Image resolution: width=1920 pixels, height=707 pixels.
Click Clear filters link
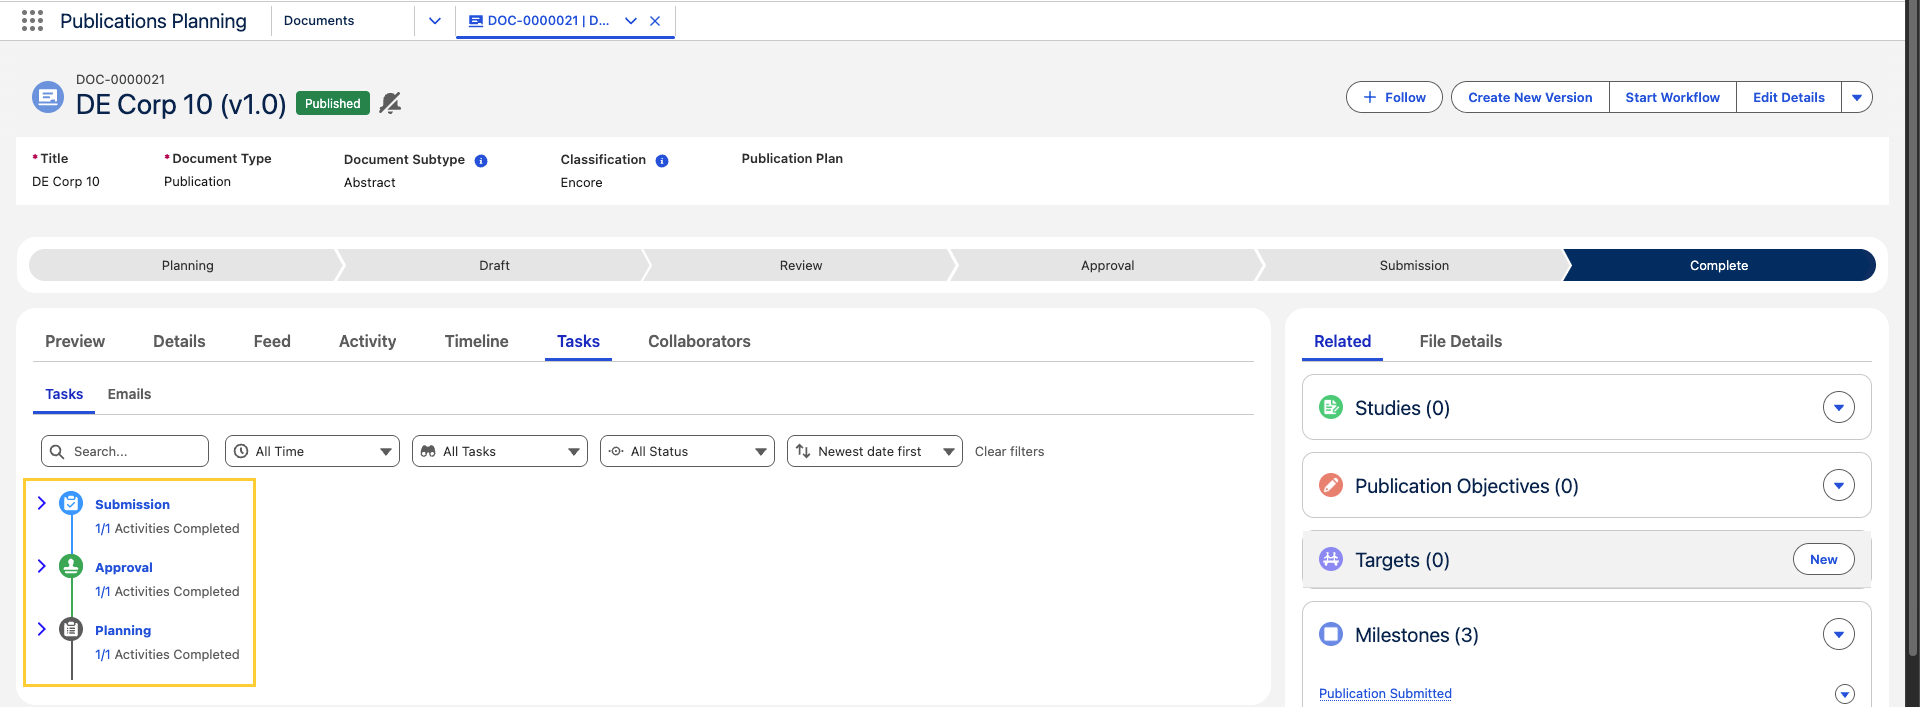[x=1009, y=451]
